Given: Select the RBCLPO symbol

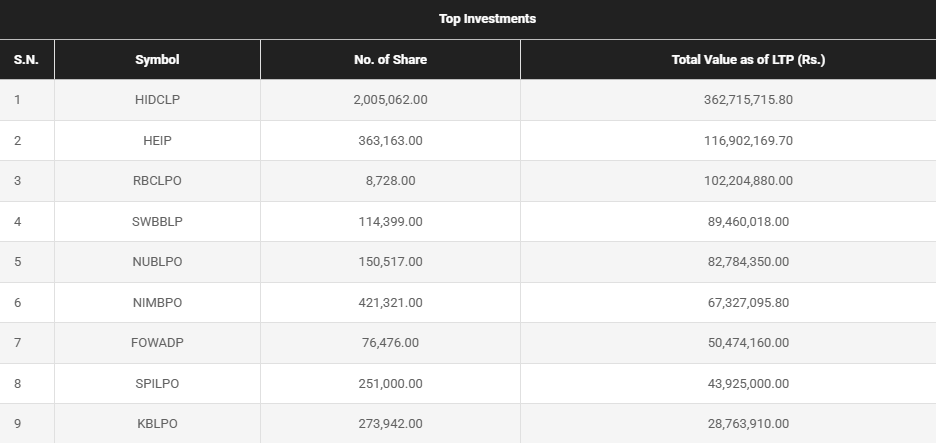Looking at the screenshot, I should 157,181.
